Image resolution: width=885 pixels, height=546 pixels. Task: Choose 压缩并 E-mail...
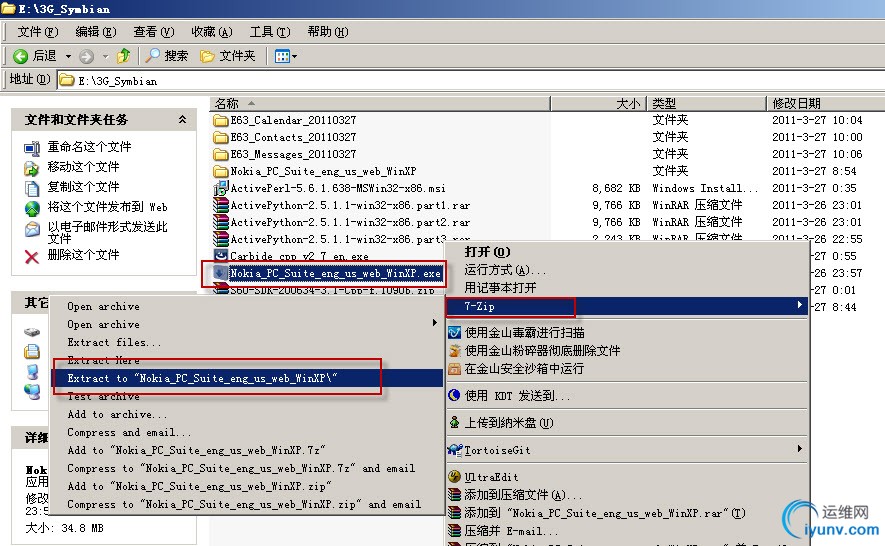pyautogui.click(x=627, y=531)
